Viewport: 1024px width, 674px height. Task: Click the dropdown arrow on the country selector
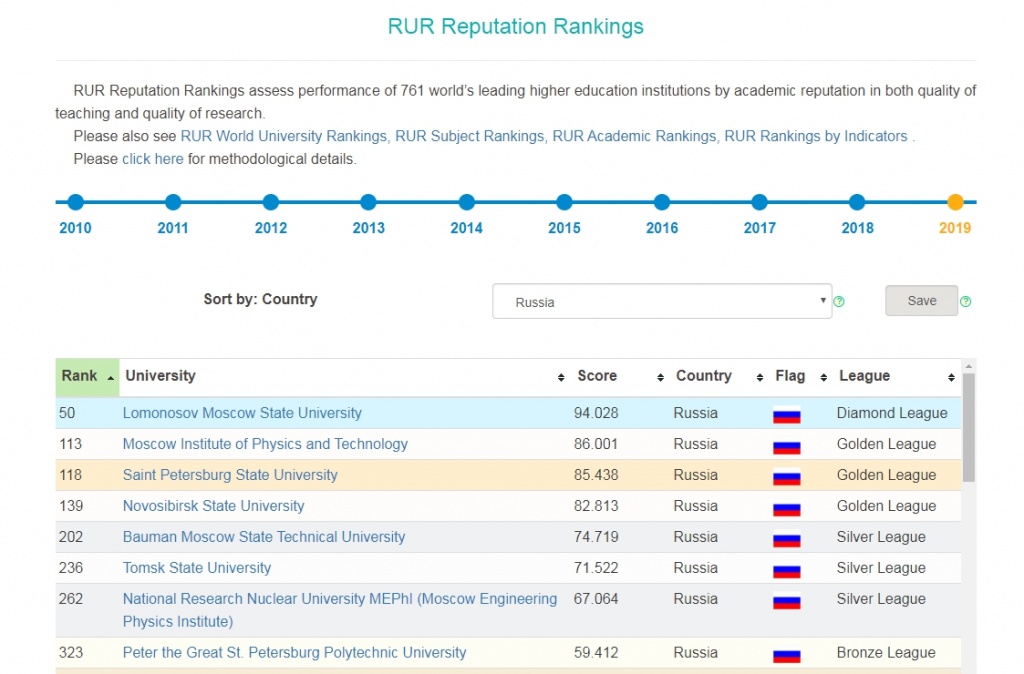[x=822, y=300]
